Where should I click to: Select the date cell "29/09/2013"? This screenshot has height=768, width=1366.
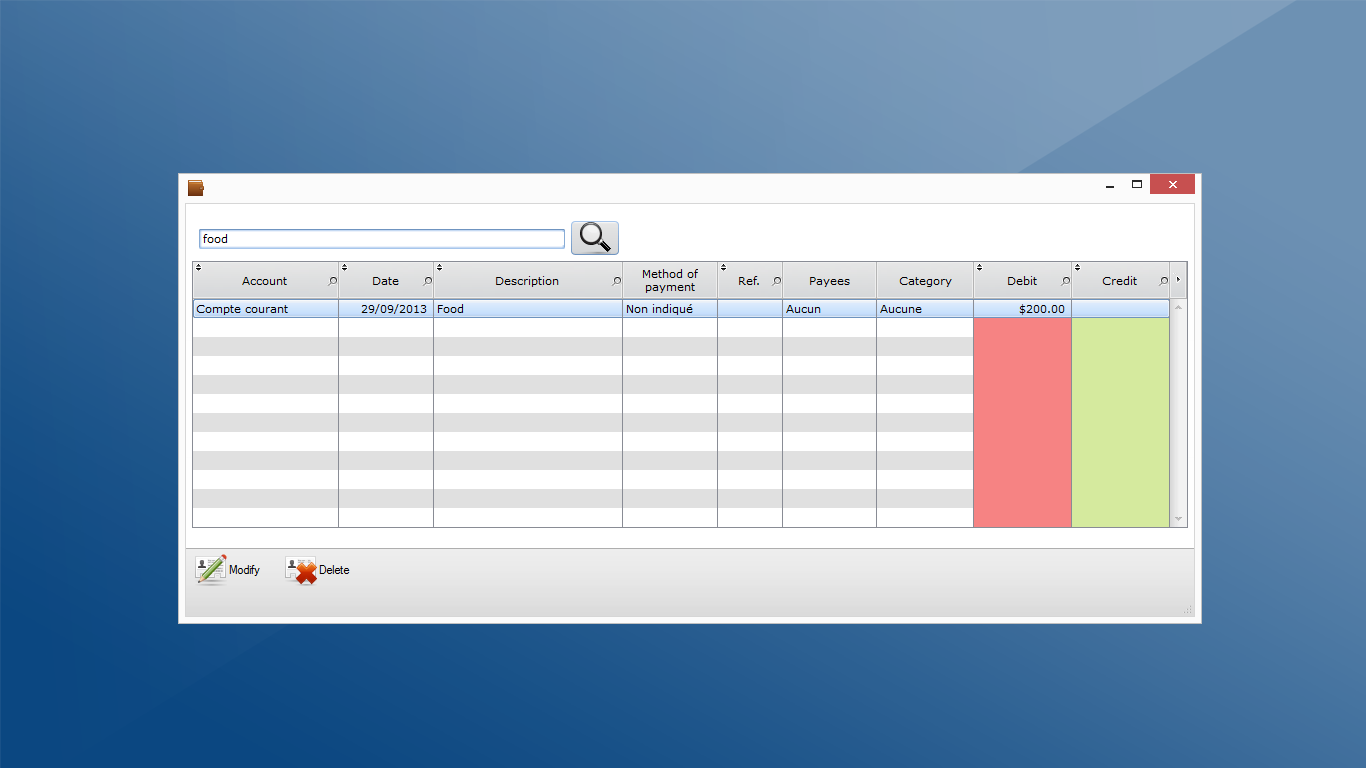coord(386,309)
